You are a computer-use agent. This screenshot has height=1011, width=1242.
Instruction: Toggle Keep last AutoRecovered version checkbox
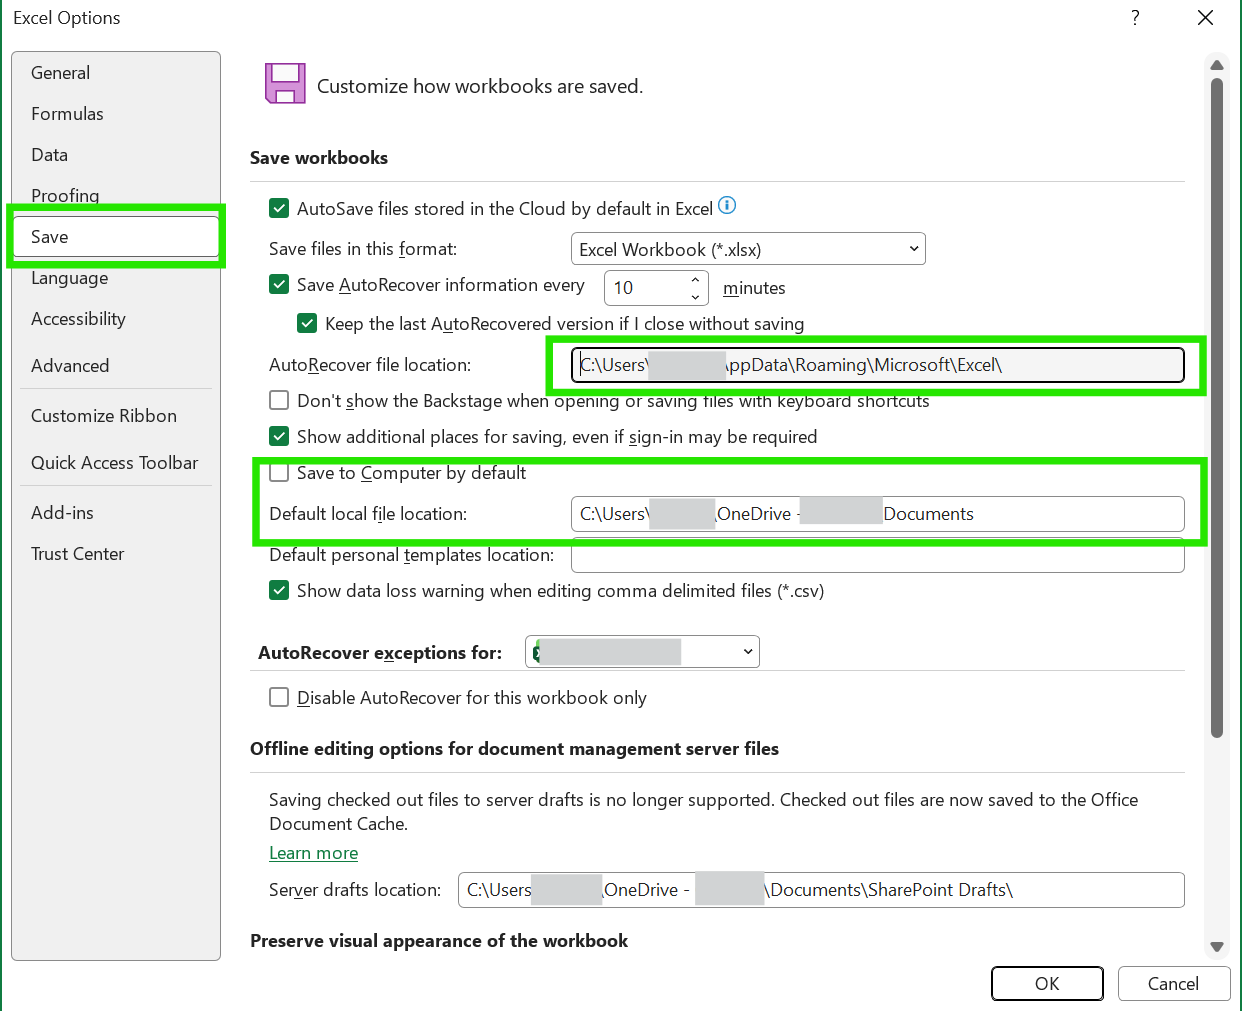point(307,323)
